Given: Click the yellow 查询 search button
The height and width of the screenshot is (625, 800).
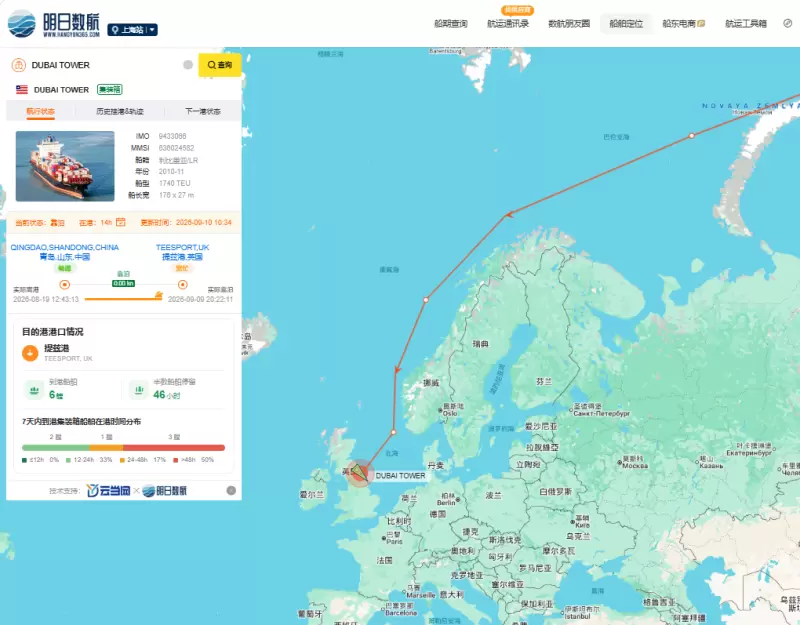Looking at the screenshot, I should tap(220, 65).
